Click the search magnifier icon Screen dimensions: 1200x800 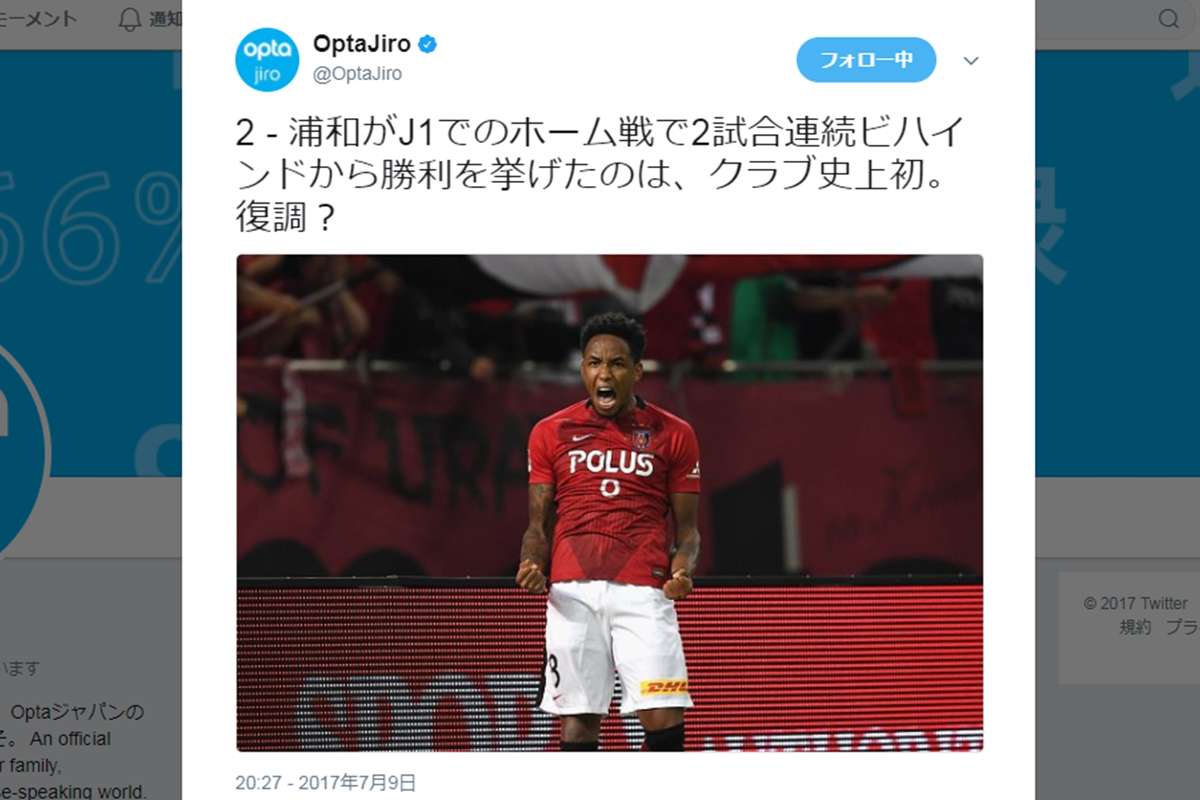coord(1169,19)
